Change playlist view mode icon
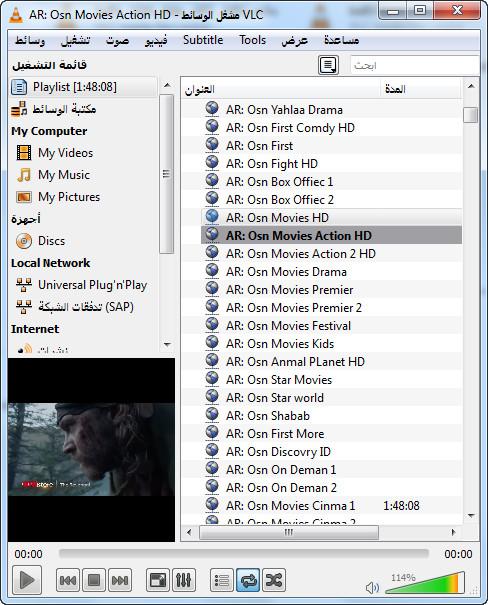Image resolution: width=488 pixels, height=605 pixels. point(328,65)
